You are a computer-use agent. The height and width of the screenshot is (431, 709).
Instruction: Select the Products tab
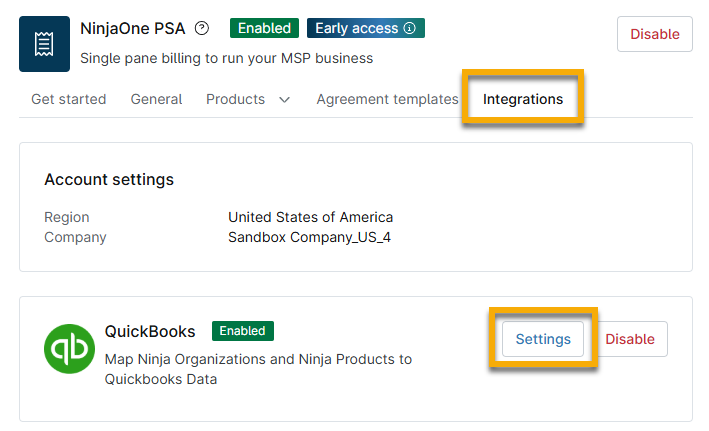tap(236, 99)
